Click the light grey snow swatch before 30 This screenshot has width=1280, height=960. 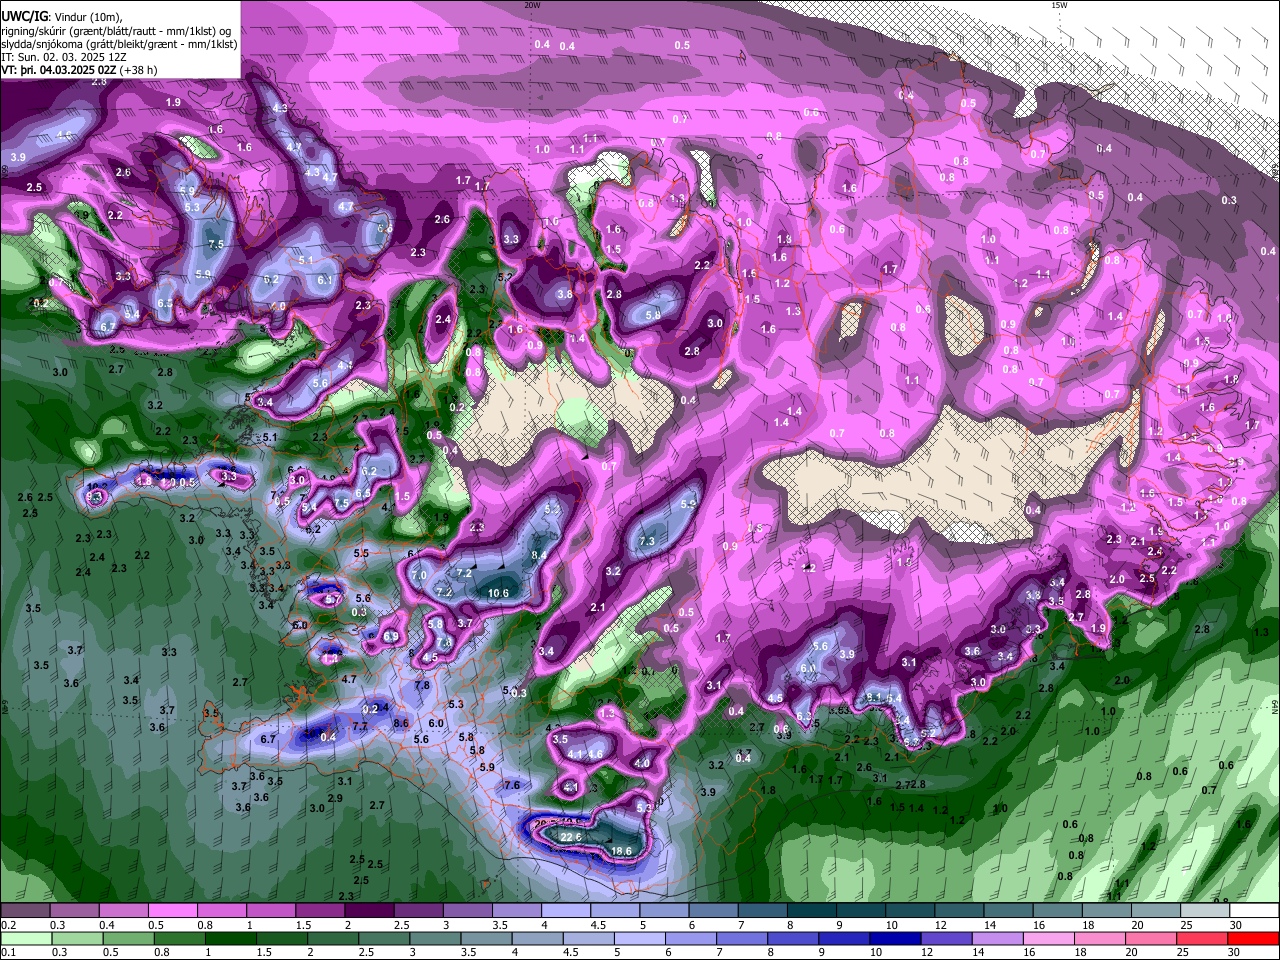(x=1205, y=910)
